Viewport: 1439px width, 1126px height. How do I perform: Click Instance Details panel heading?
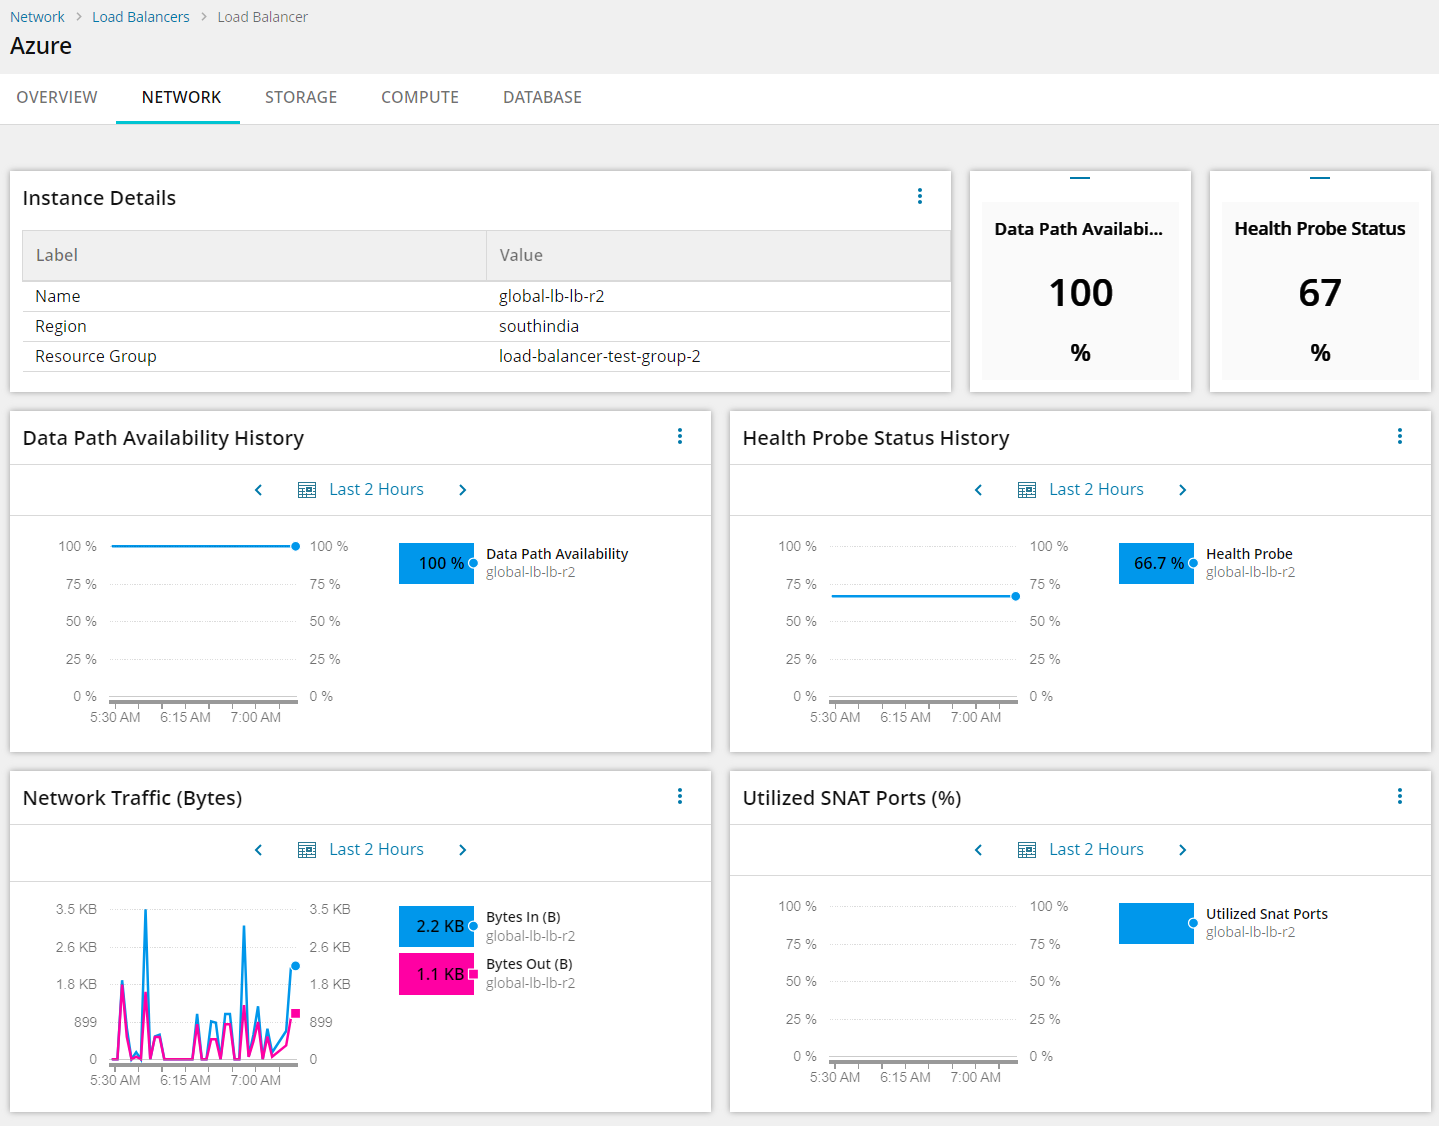pos(99,198)
